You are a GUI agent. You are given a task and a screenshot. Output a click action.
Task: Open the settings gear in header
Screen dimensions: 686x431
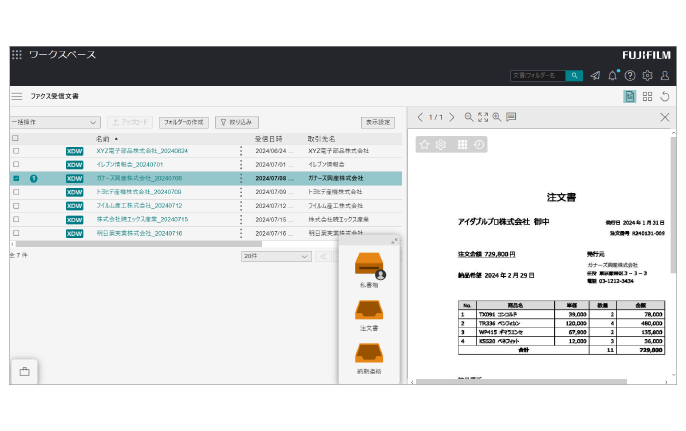coord(648,76)
